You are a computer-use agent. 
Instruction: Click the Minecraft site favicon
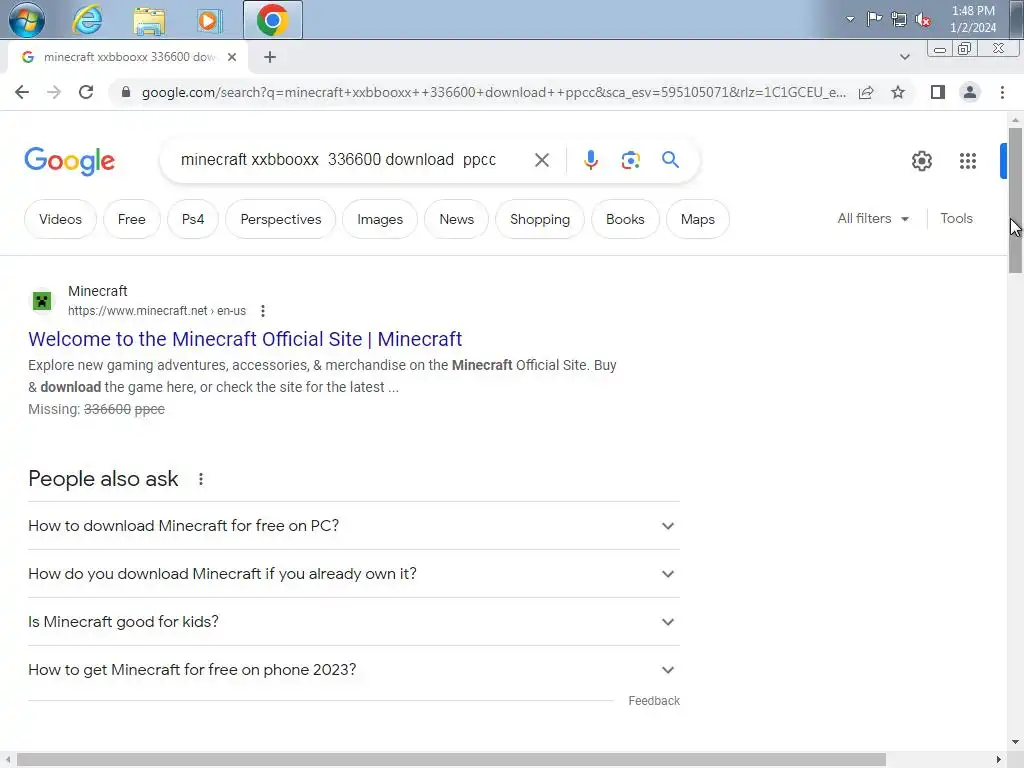42,301
